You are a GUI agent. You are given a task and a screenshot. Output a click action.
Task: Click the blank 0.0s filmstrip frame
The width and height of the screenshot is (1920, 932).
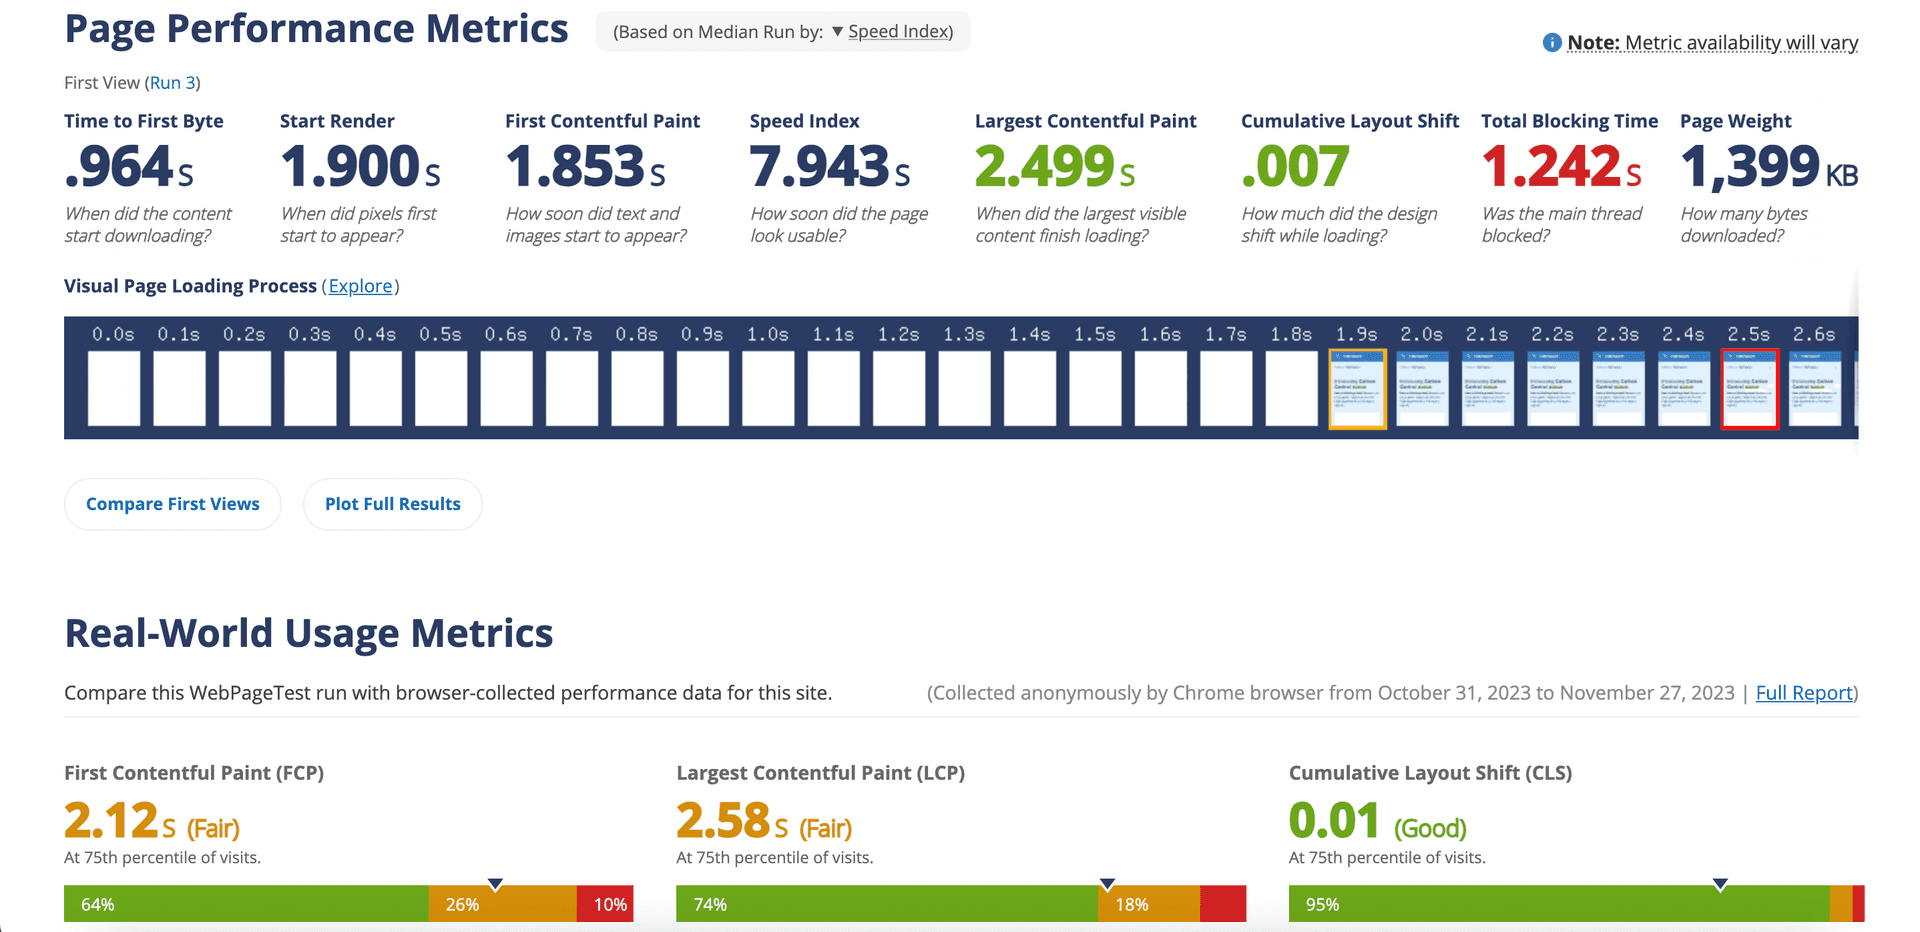[113, 389]
